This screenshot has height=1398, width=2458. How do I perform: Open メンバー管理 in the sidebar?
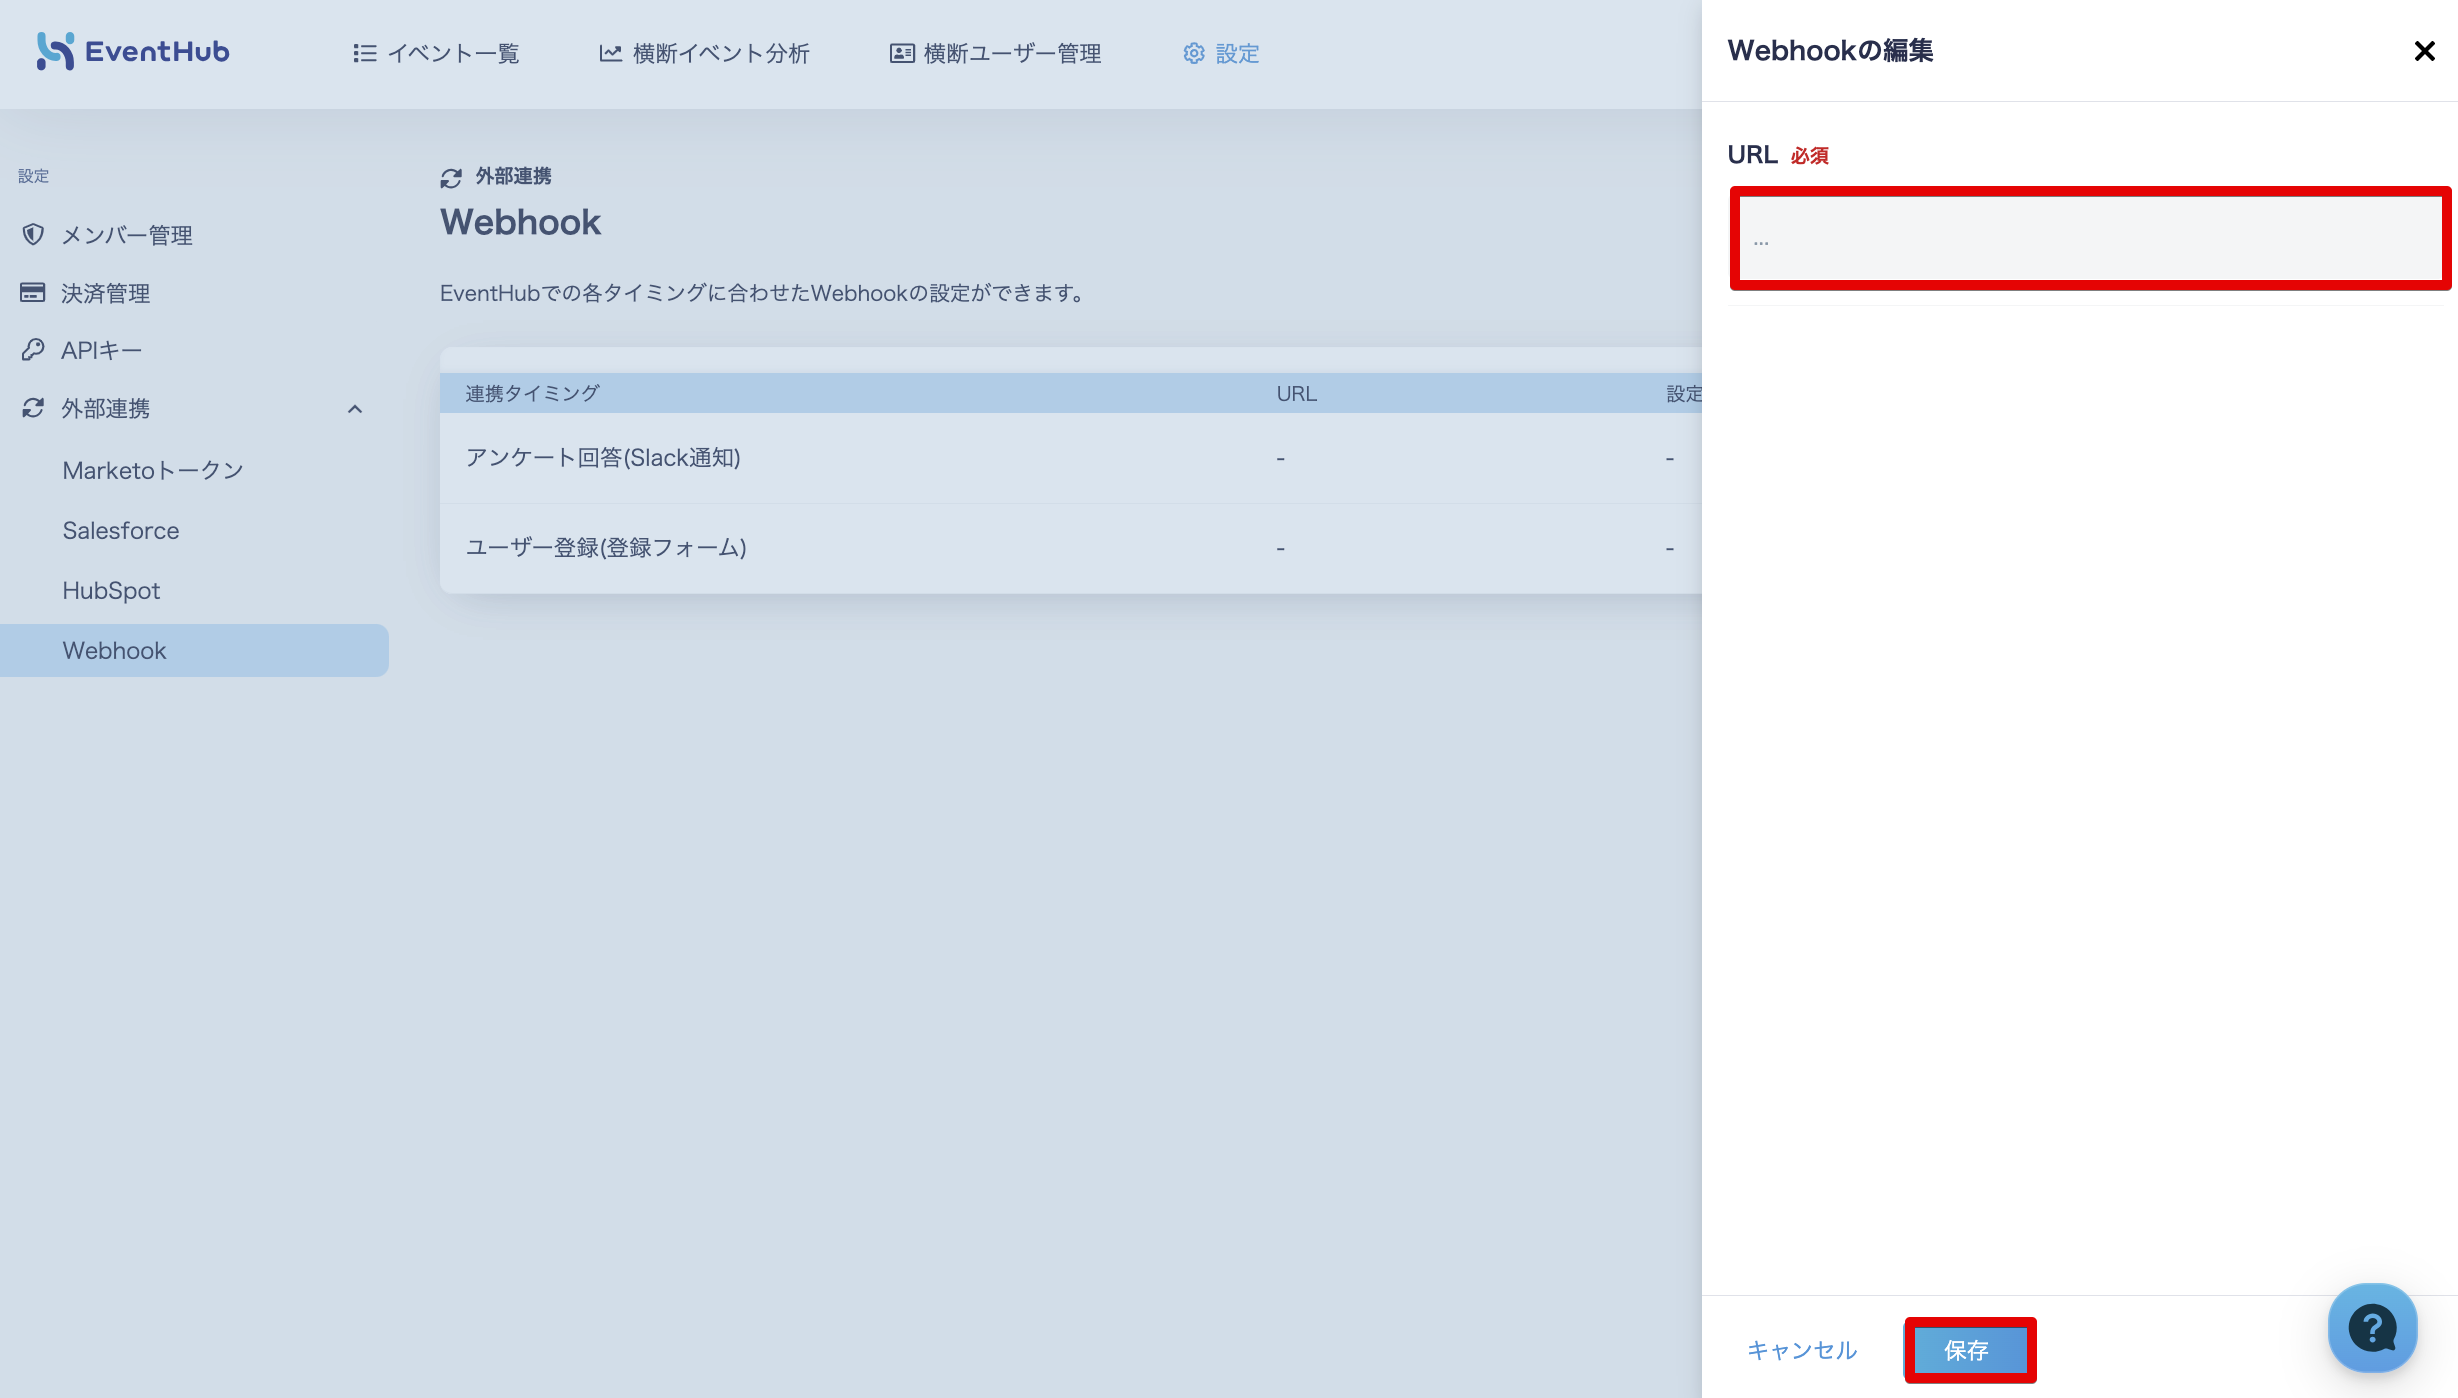[127, 235]
